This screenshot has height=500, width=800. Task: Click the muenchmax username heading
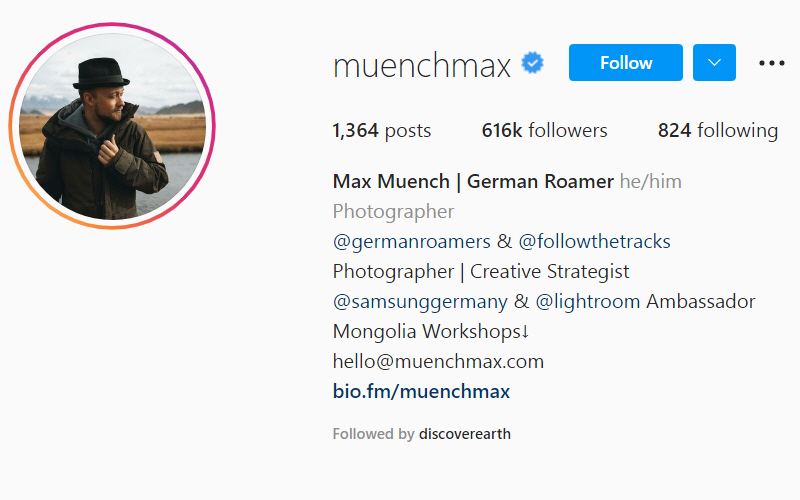[422, 65]
